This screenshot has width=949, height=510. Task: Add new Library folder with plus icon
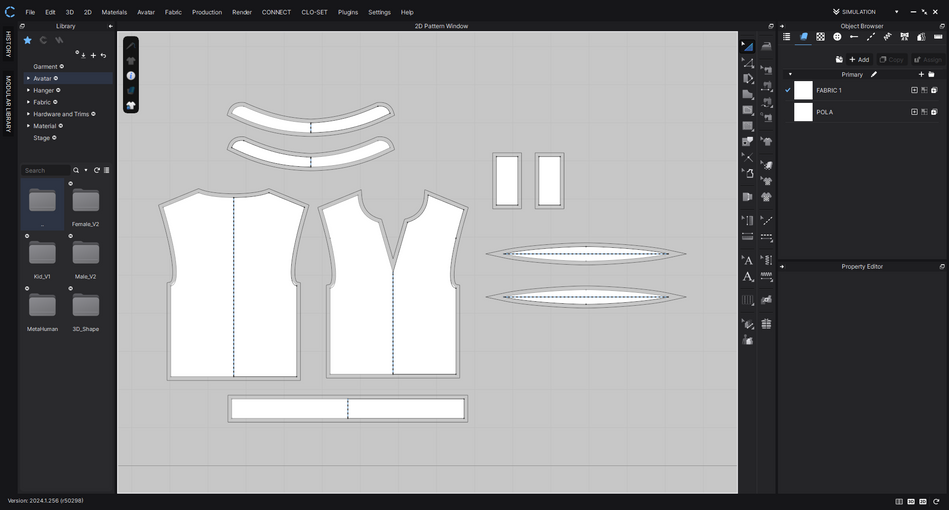tap(93, 55)
